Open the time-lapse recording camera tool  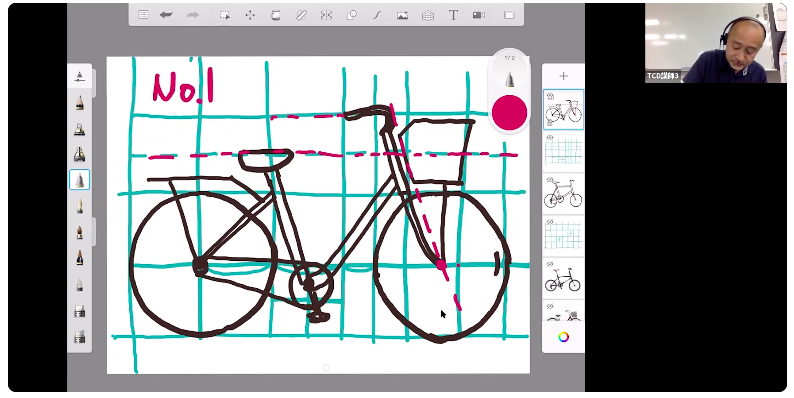pyautogui.click(x=479, y=15)
